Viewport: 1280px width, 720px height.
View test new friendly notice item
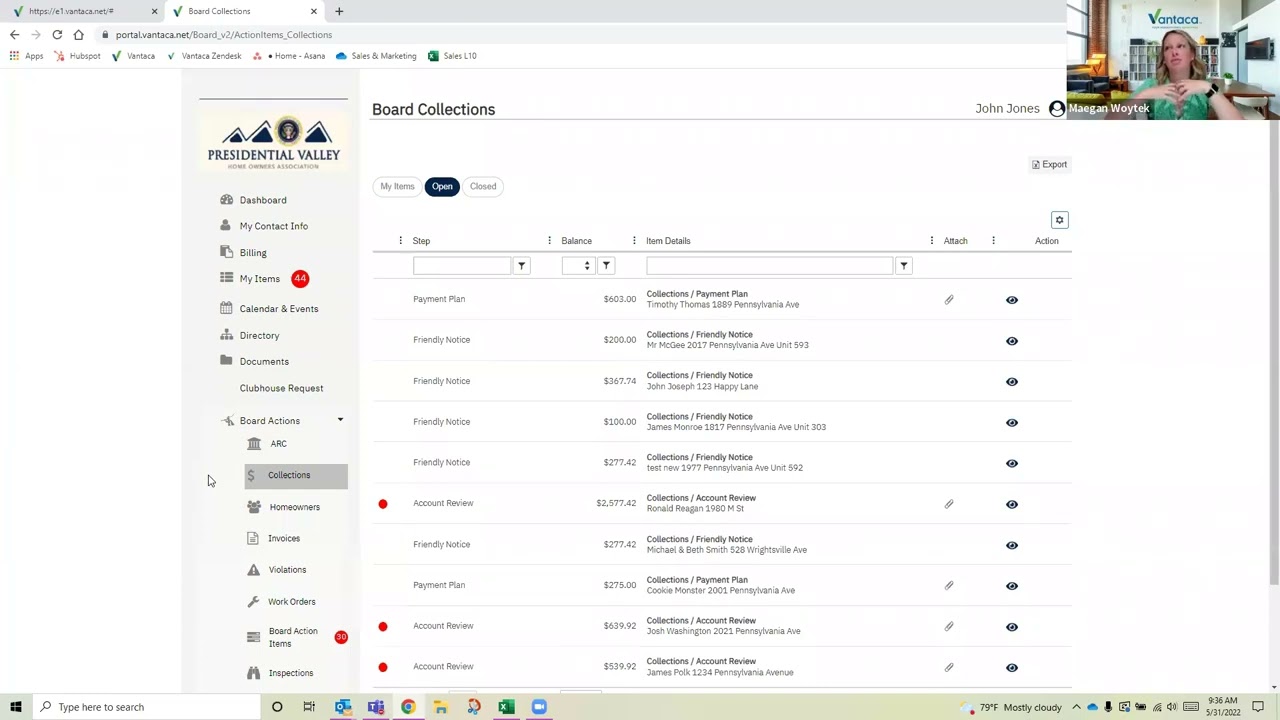(1012, 463)
